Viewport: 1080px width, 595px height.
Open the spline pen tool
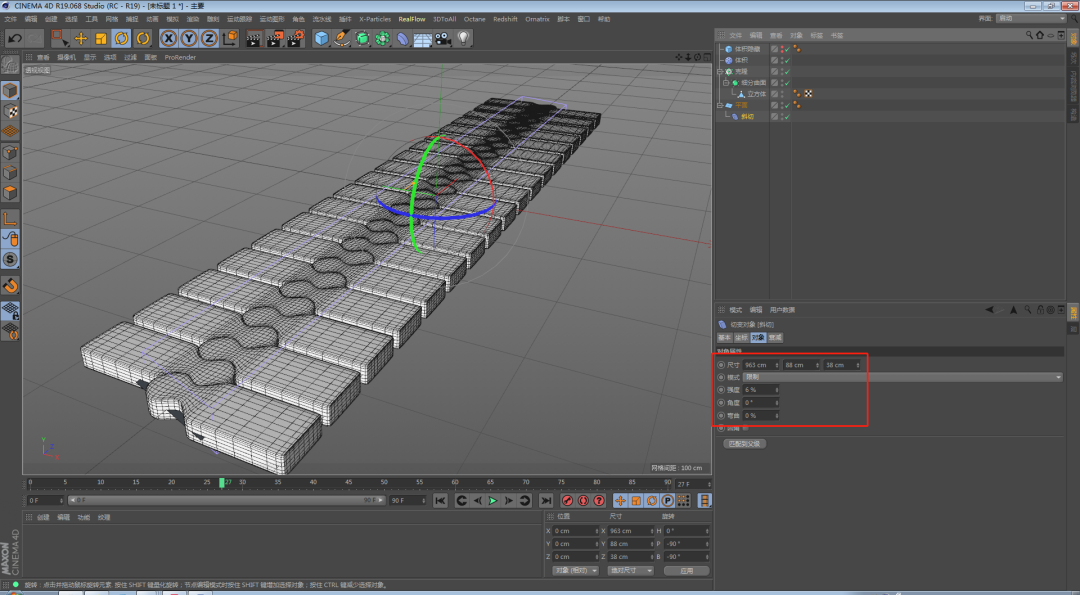[342, 38]
